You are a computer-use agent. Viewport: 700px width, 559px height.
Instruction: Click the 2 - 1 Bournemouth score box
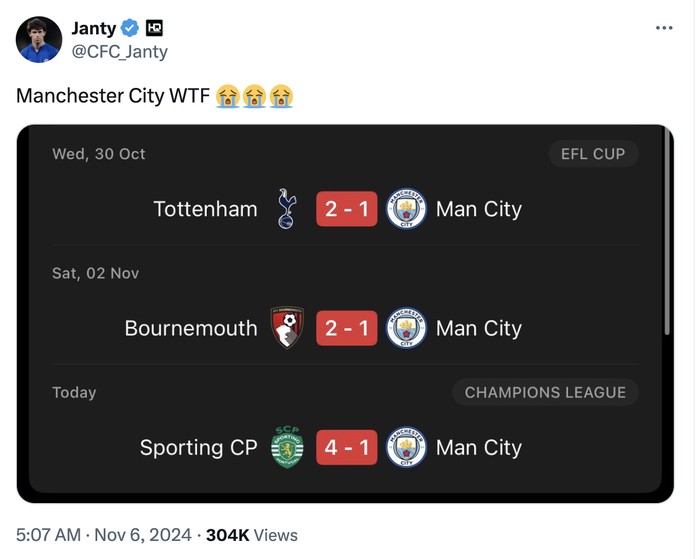[347, 328]
